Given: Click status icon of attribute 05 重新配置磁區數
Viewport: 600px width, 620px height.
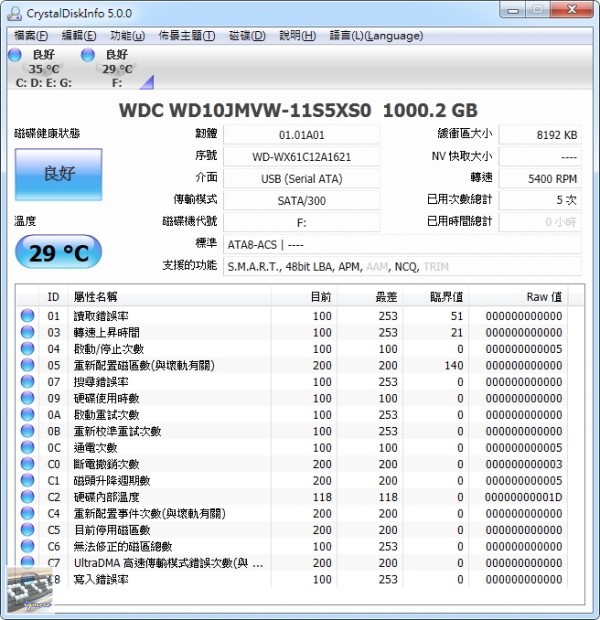Looking at the screenshot, I should tap(27, 365).
